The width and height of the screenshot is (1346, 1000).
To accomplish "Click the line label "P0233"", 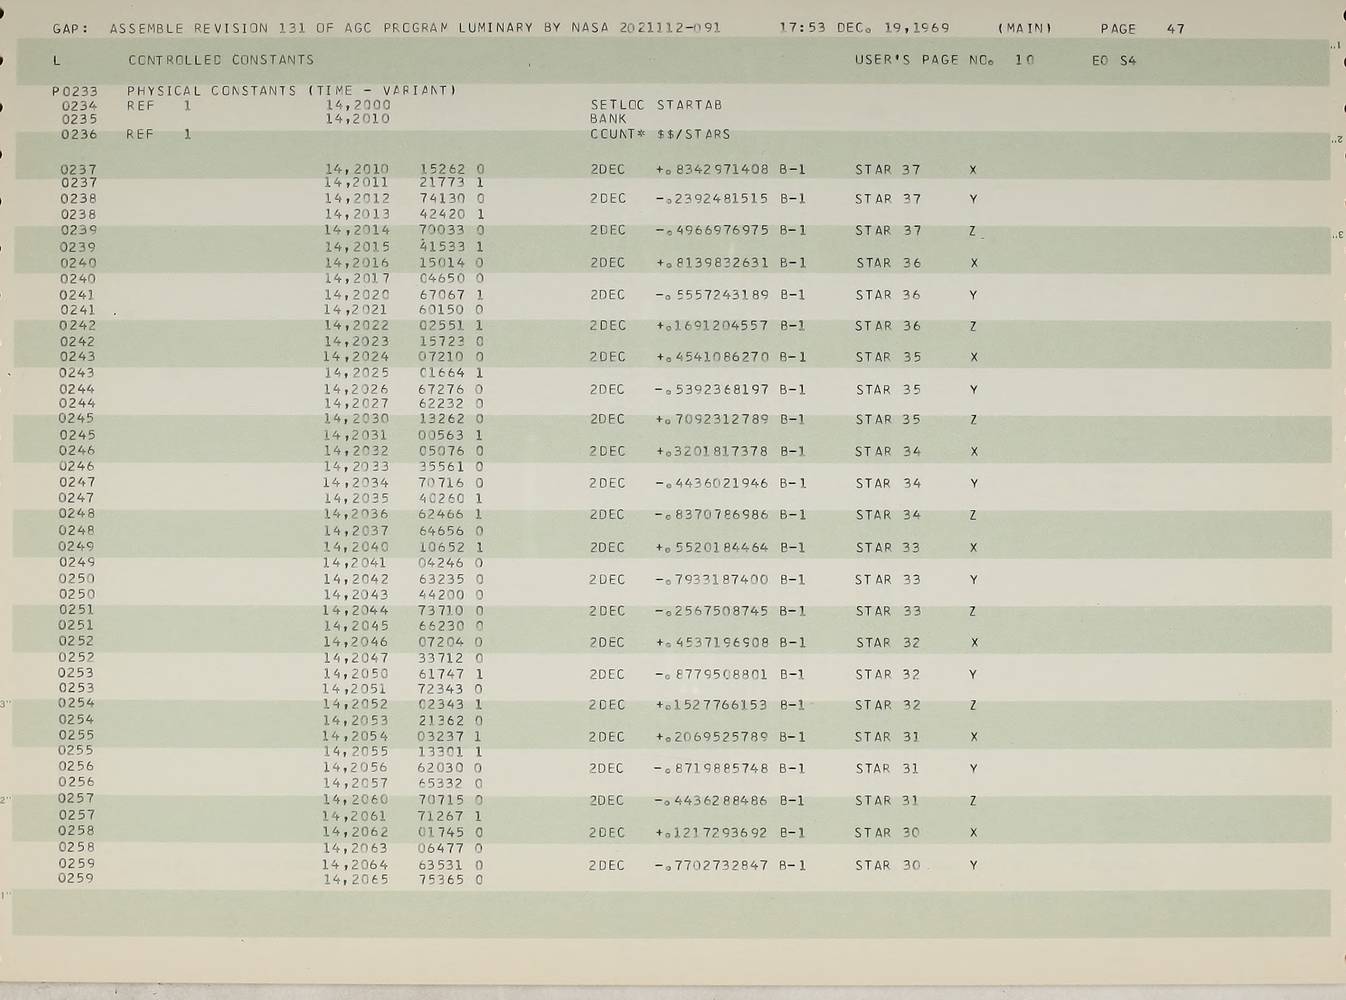I will [x=75, y=91].
